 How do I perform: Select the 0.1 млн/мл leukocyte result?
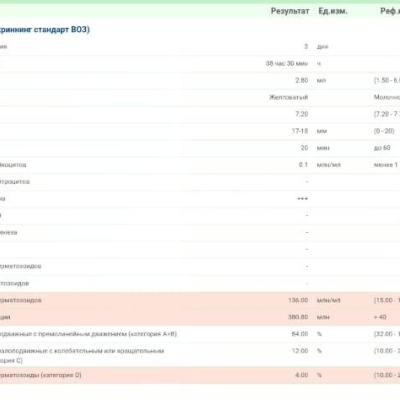pos(303,165)
